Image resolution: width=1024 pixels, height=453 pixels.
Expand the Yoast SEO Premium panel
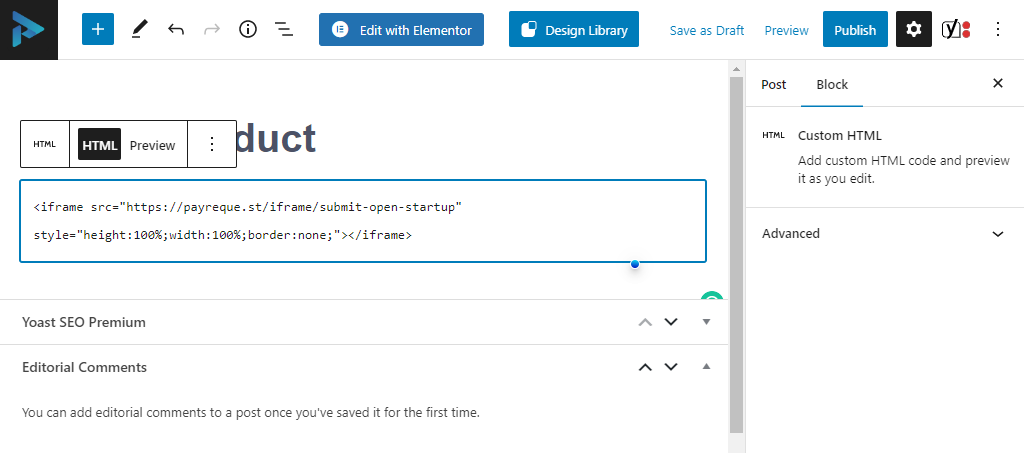click(x=706, y=322)
